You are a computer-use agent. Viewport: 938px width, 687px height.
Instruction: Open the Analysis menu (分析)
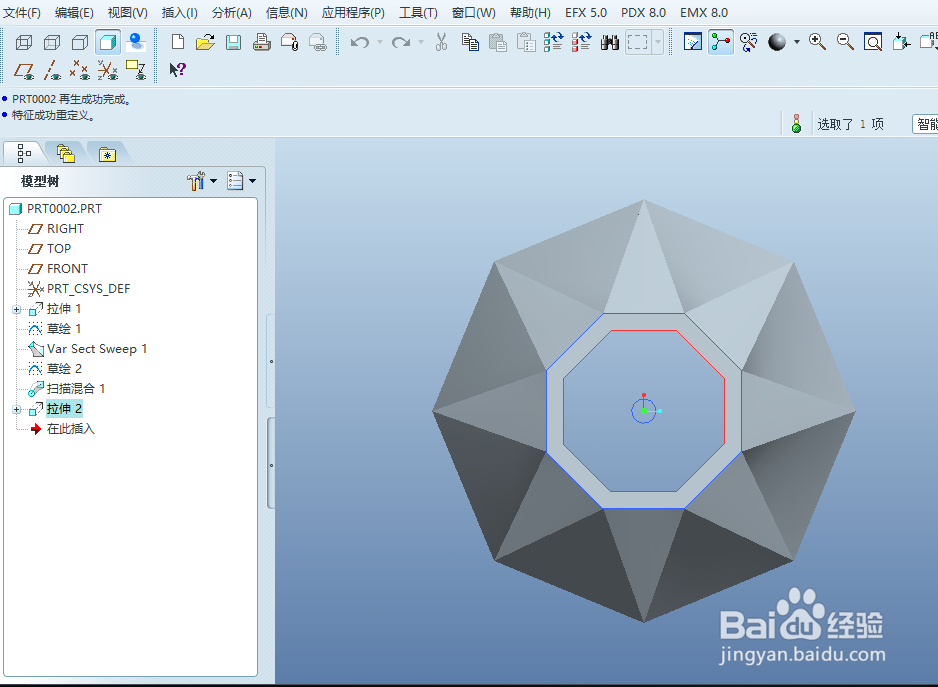tap(232, 13)
